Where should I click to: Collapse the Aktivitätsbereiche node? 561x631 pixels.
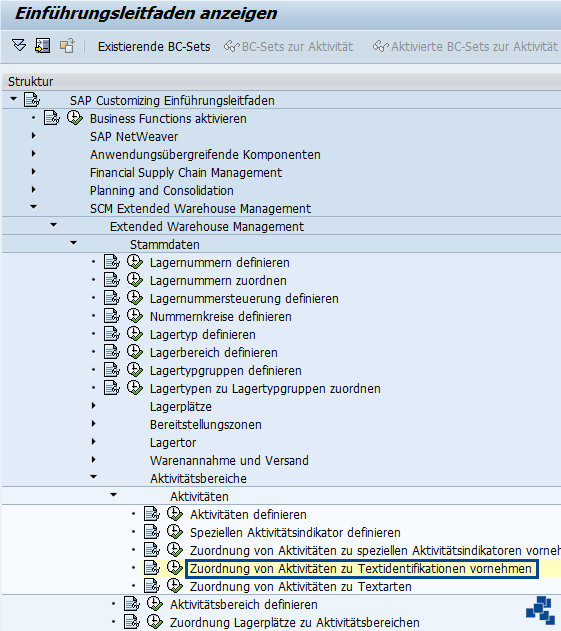tap(94, 477)
